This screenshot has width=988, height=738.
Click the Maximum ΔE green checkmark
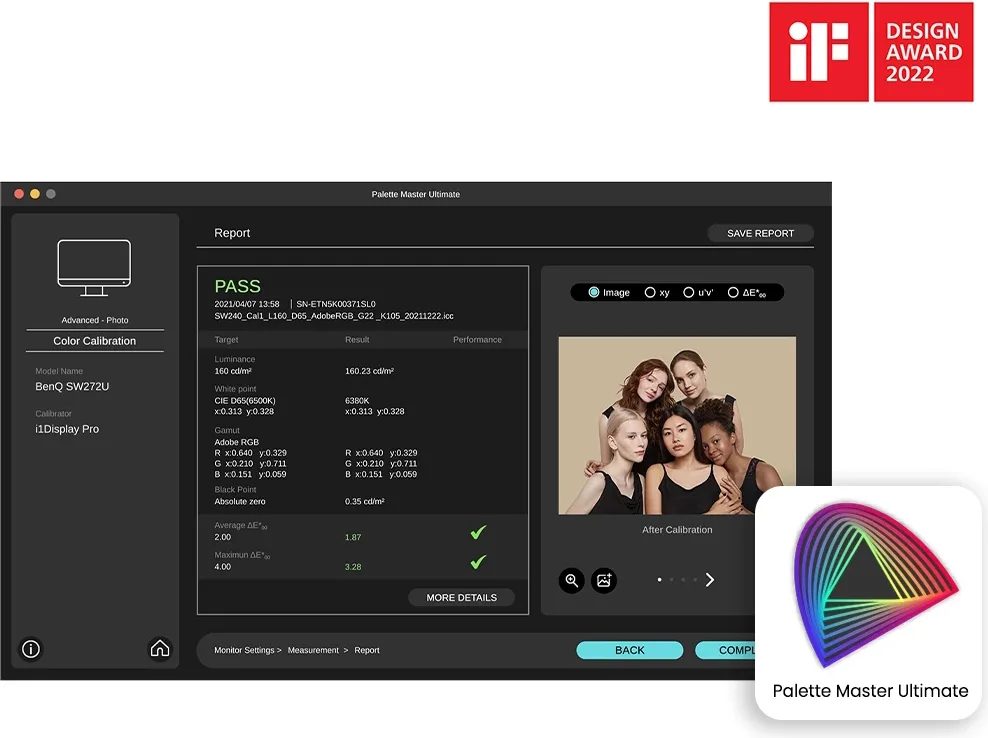[478, 562]
